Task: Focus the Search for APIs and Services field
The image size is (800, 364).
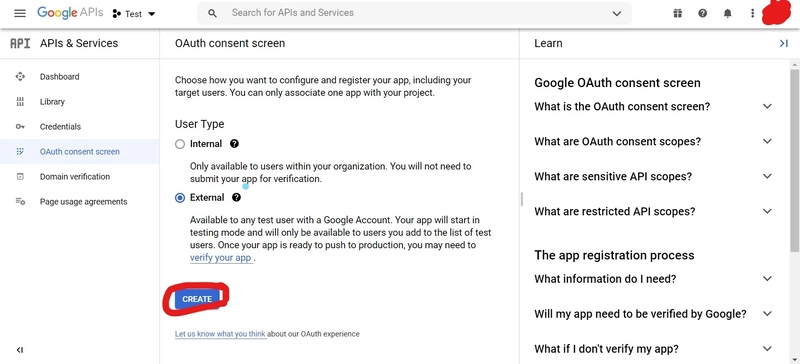Action: [x=414, y=13]
